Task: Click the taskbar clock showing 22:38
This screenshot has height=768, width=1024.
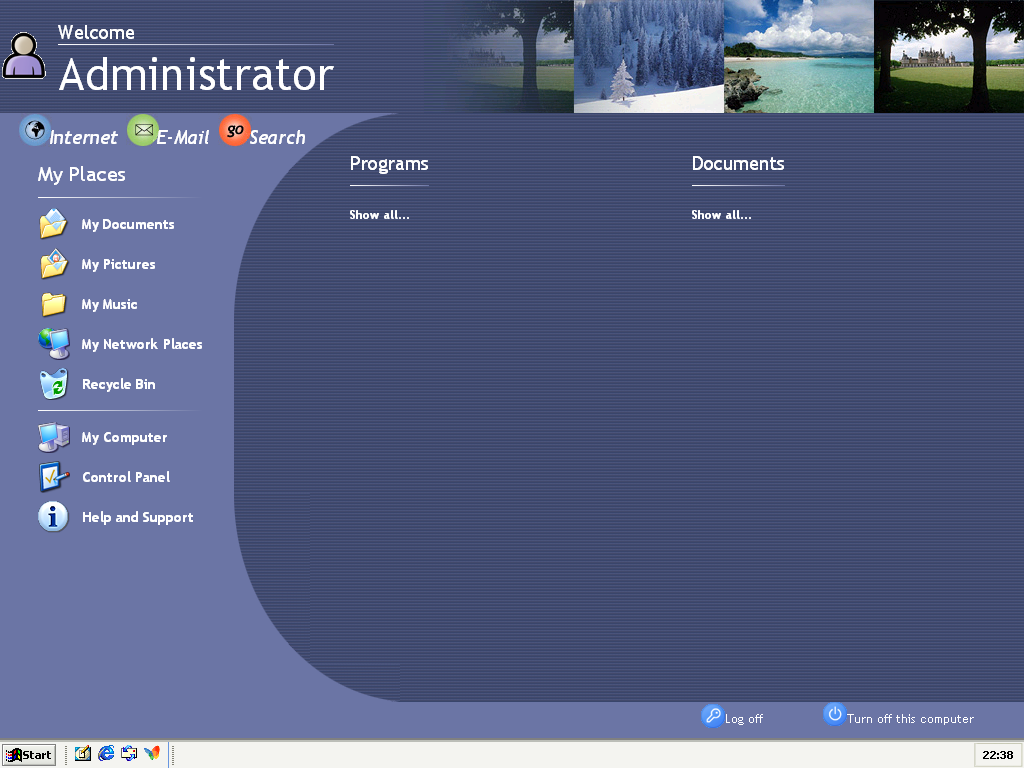Action: 998,755
